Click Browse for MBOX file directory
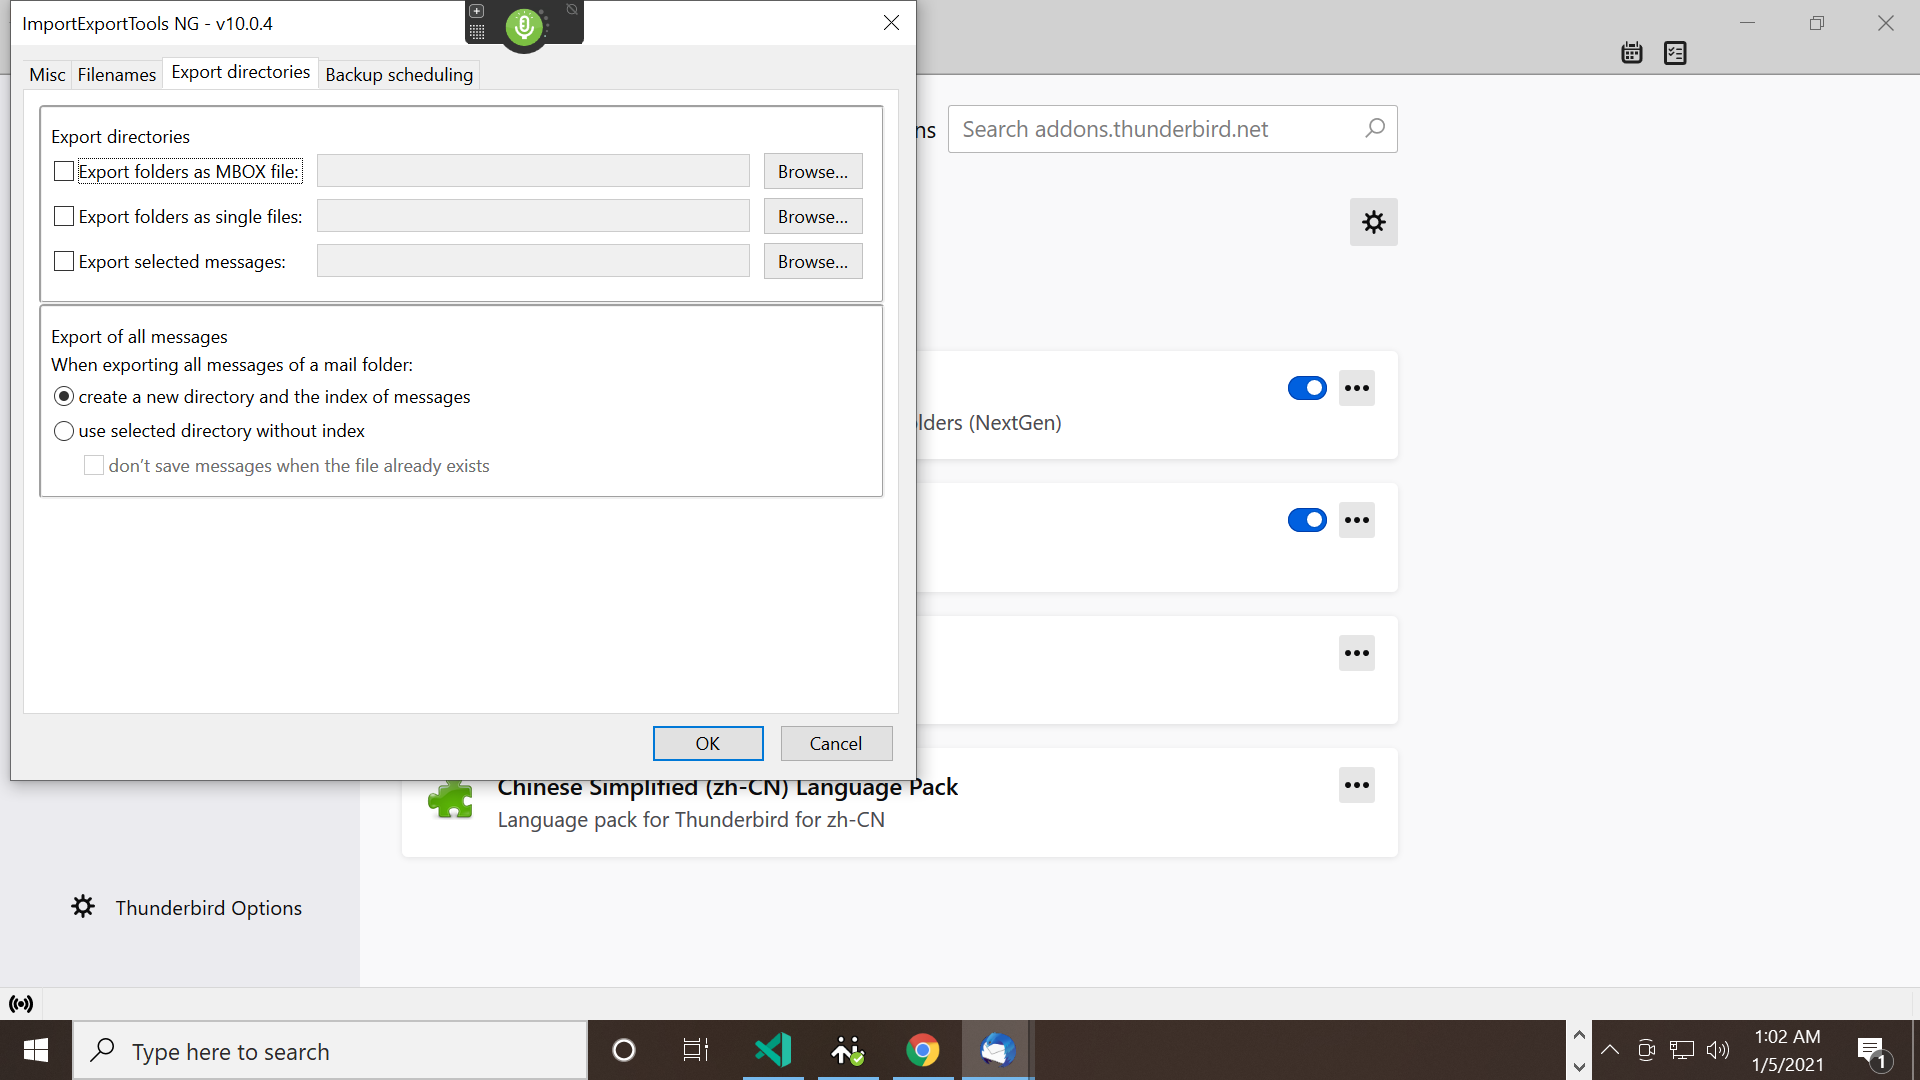Viewport: 1920px width, 1080px height. [812, 171]
